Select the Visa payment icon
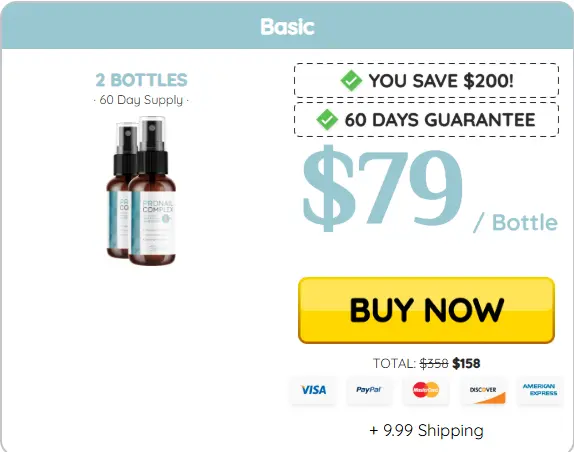 pos(313,390)
